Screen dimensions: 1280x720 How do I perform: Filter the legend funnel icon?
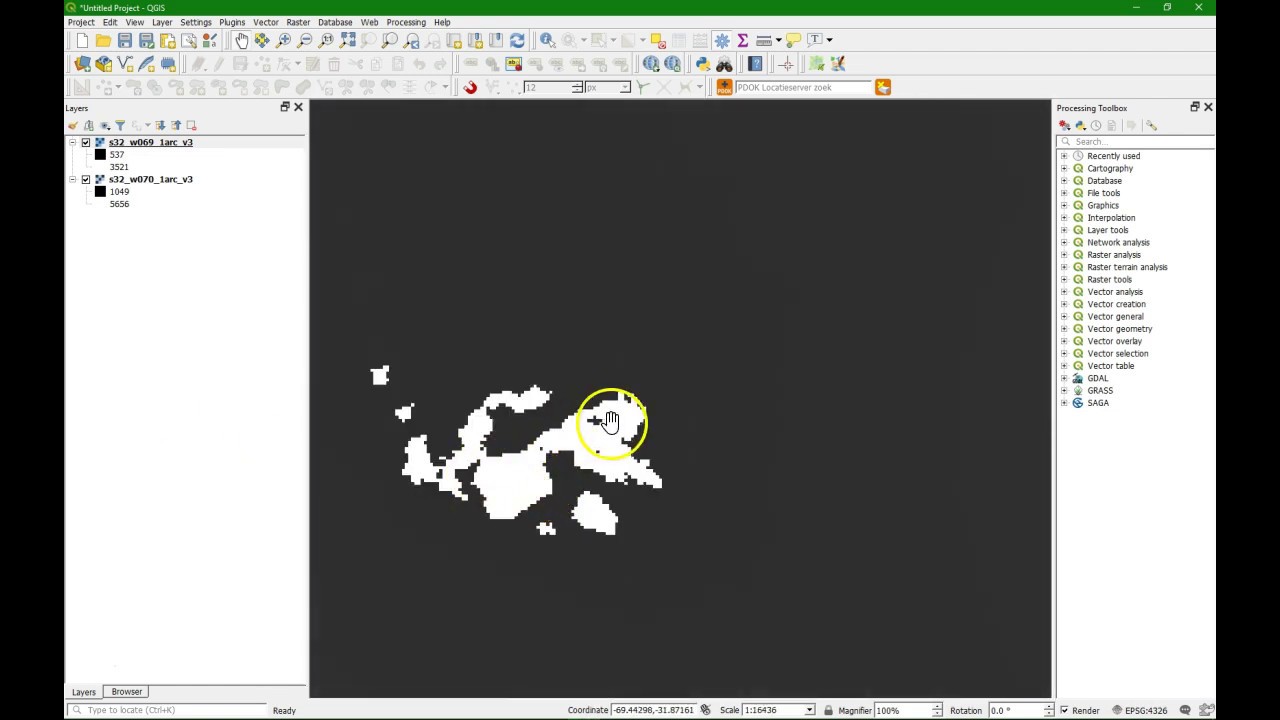pyautogui.click(x=120, y=125)
